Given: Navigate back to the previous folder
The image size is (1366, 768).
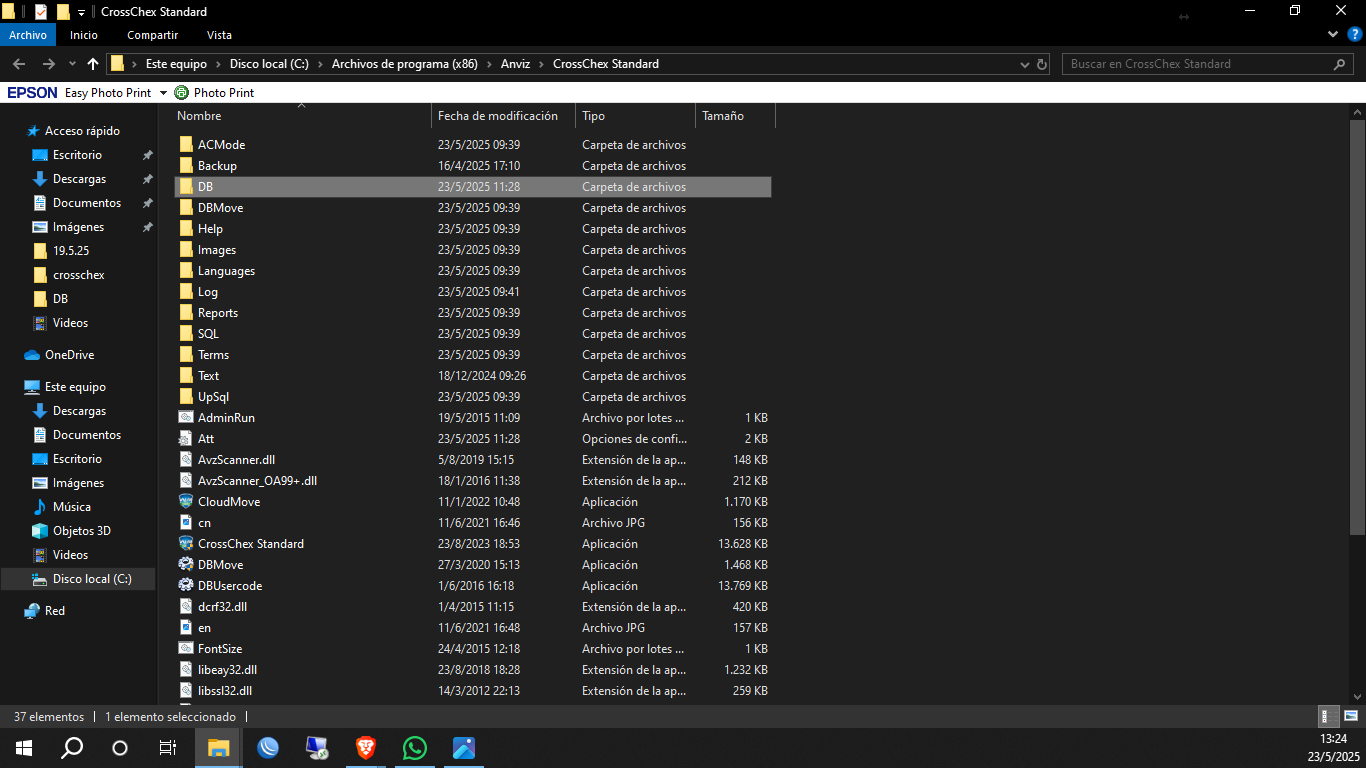Looking at the screenshot, I should (x=19, y=64).
